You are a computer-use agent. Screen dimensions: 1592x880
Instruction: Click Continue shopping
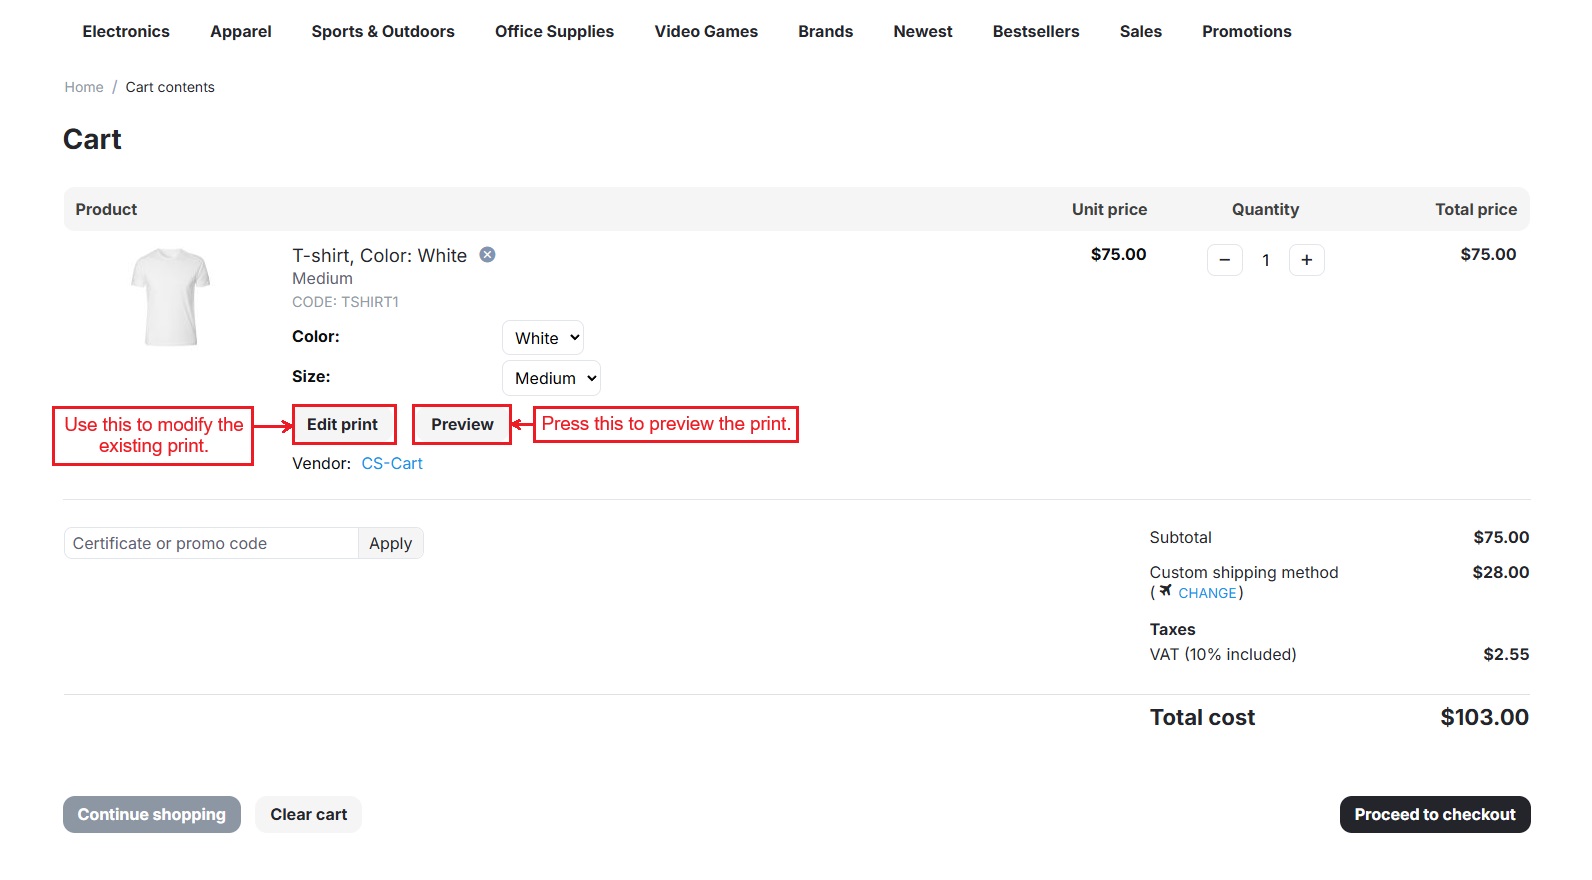152,814
